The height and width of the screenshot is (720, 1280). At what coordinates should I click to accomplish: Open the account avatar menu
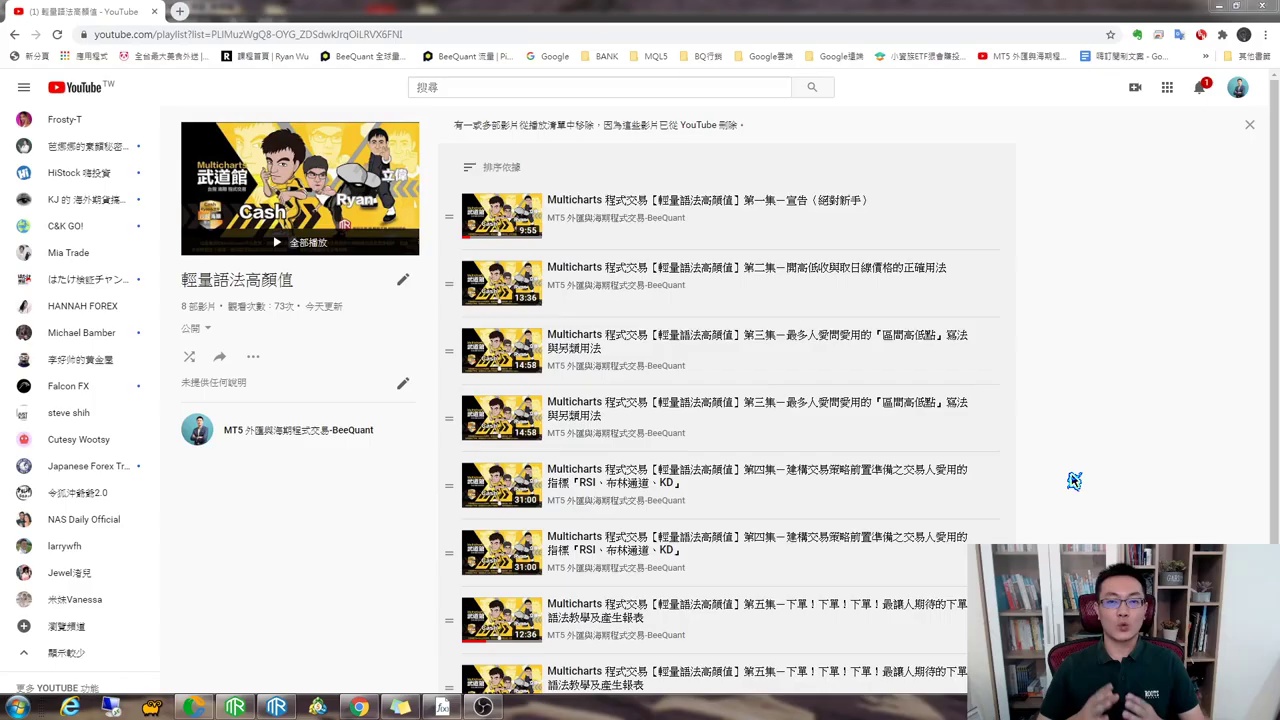[x=1238, y=88]
